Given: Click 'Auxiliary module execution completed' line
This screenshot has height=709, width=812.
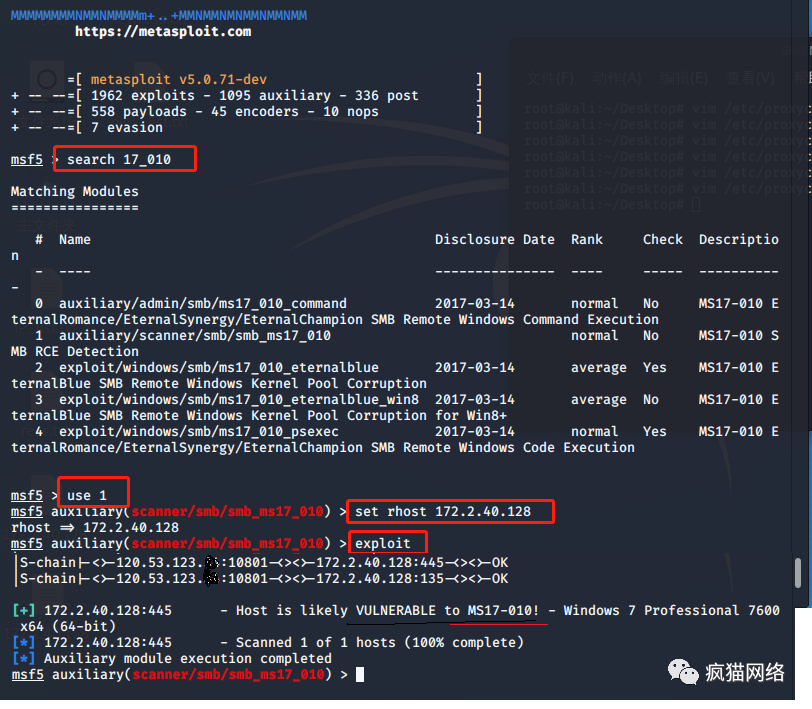Looking at the screenshot, I should click(x=187, y=659).
